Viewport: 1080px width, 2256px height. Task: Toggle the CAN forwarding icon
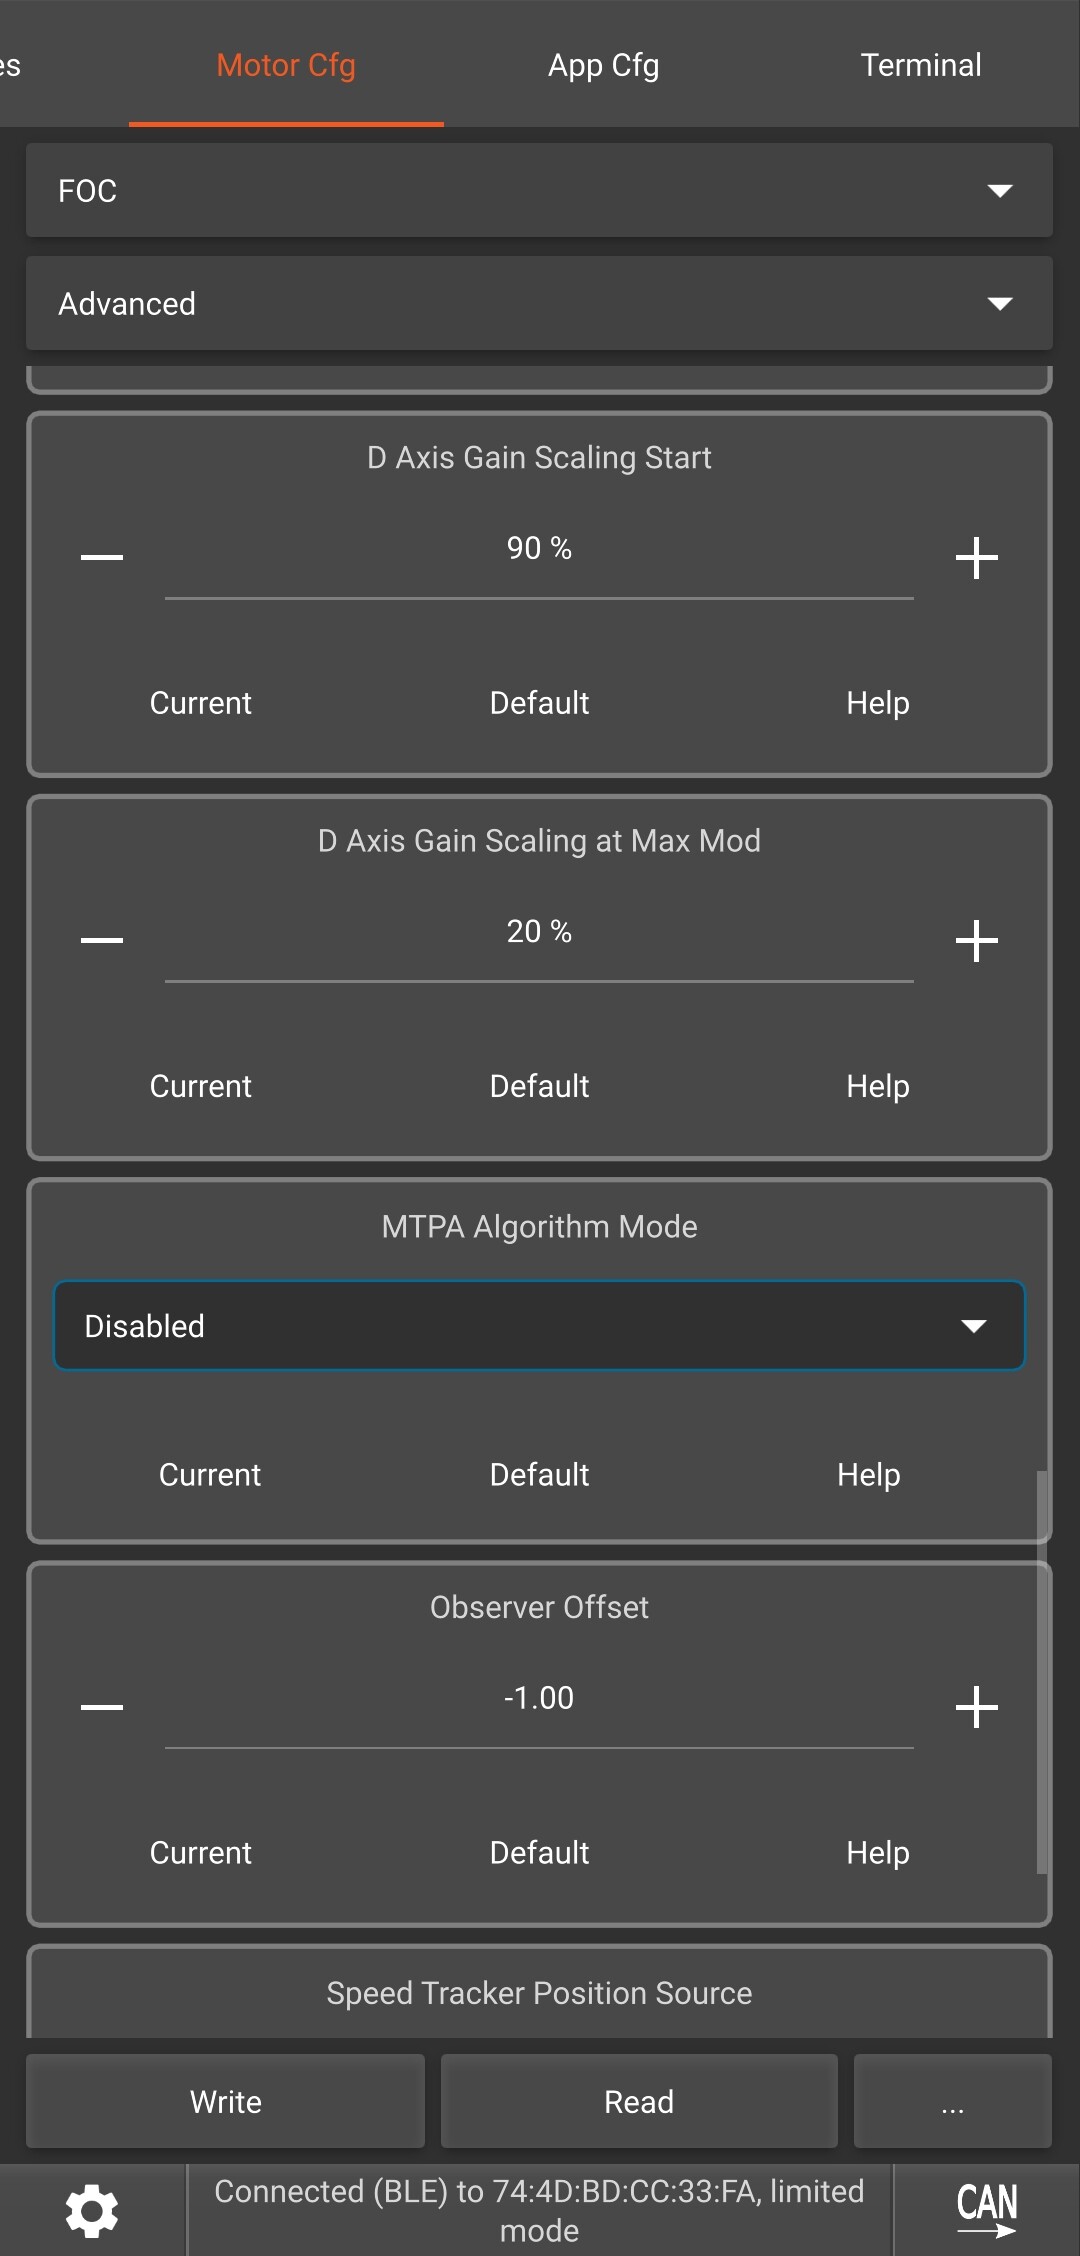pos(986,2210)
